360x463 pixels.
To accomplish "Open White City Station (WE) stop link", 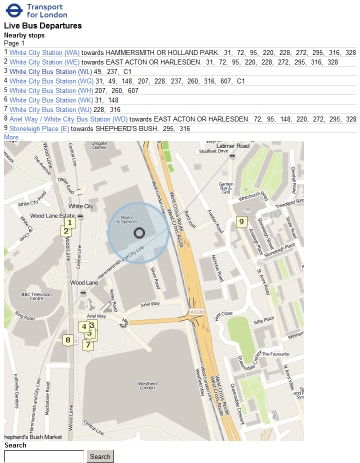I will [45, 62].
